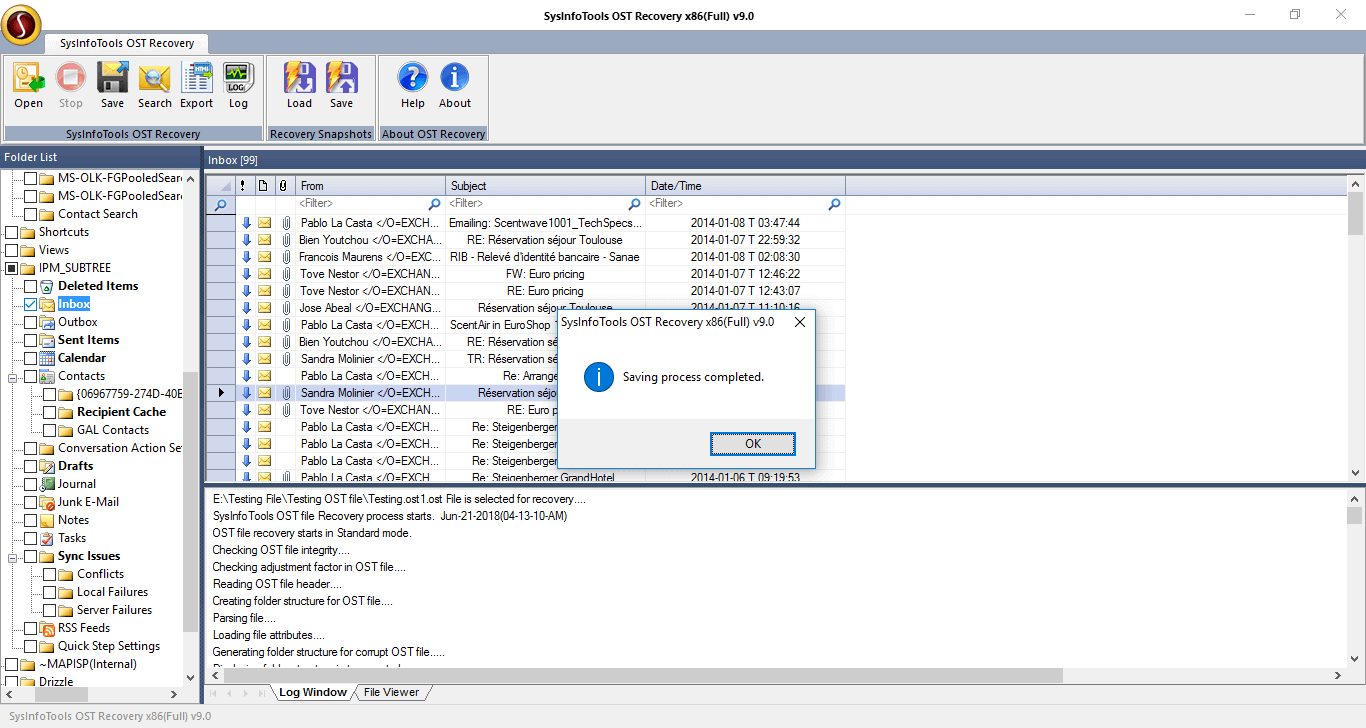Check the Outbox folder checkbox
Viewport: 1366px width, 728px height.
[30, 322]
